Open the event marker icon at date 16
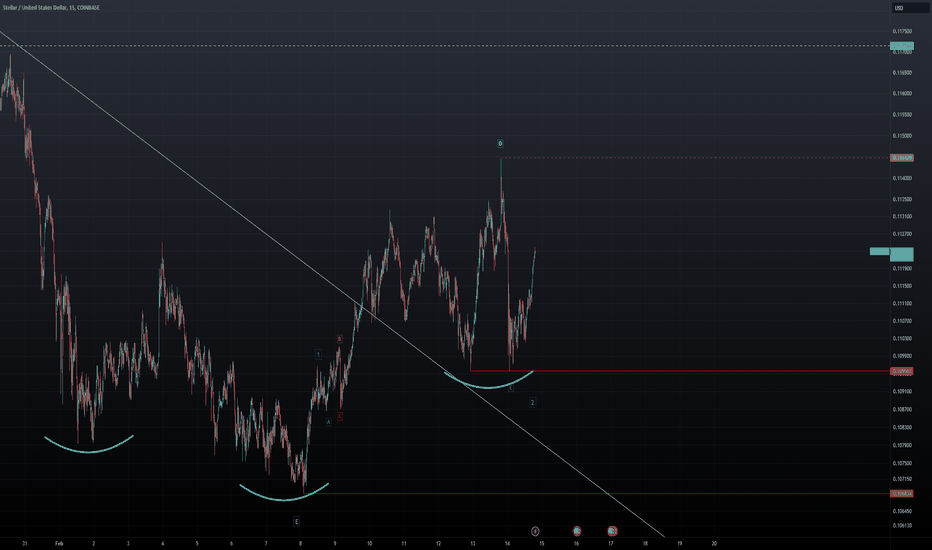932x550 pixels. click(x=577, y=531)
